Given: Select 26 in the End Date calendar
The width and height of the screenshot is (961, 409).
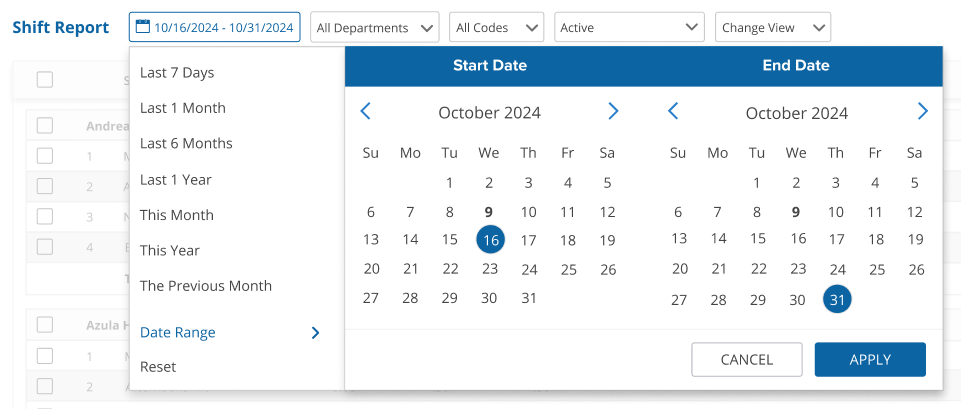Looking at the screenshot, I should (x=916, y=269).
